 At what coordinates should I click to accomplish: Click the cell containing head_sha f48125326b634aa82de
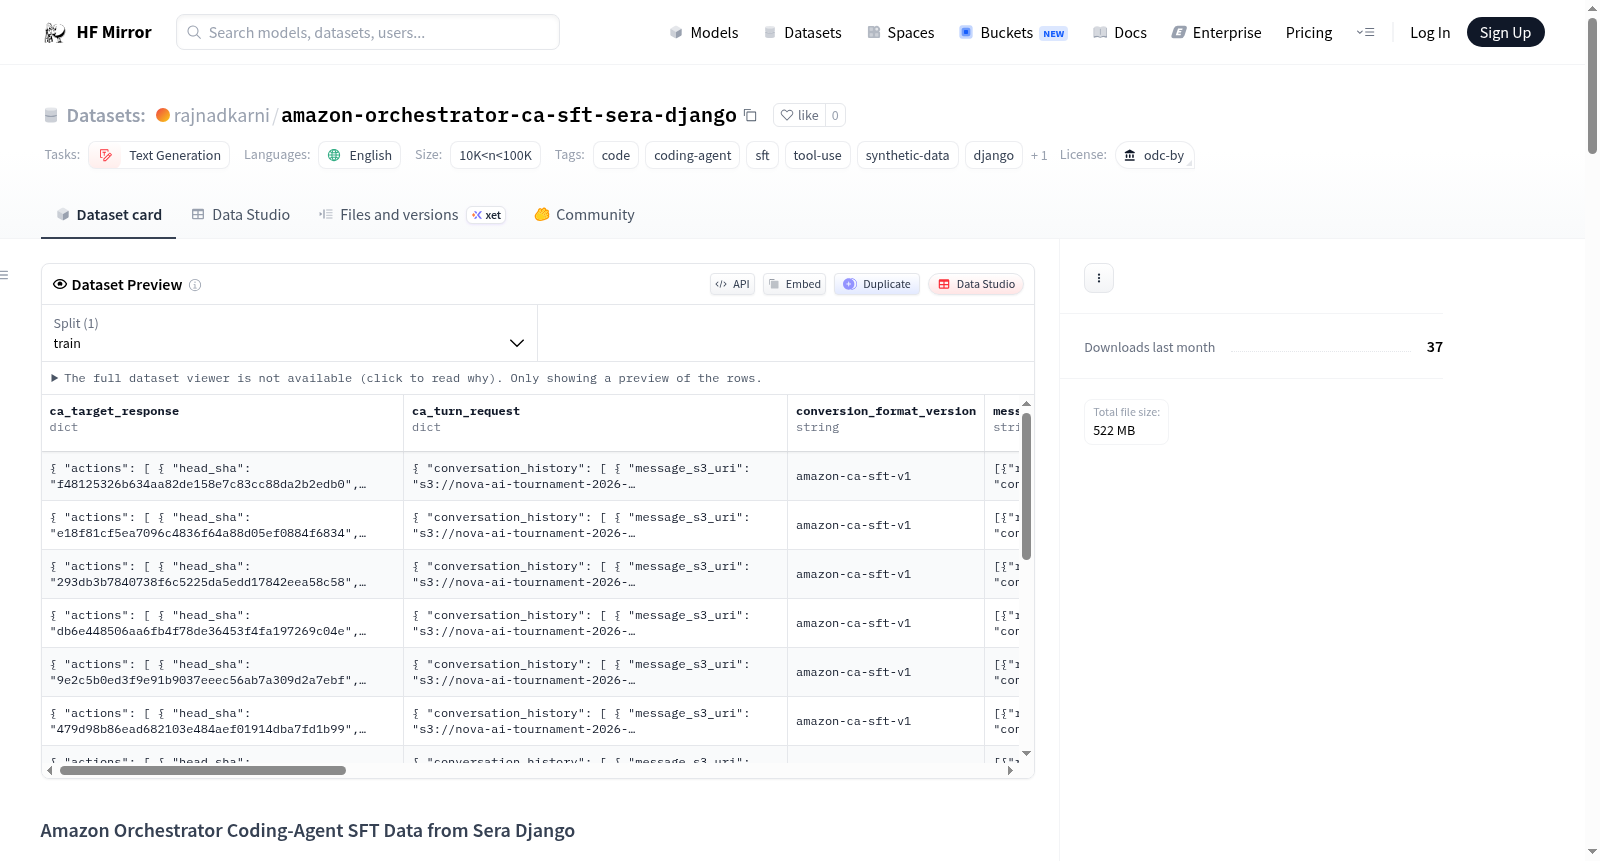(x=222, y=476)
